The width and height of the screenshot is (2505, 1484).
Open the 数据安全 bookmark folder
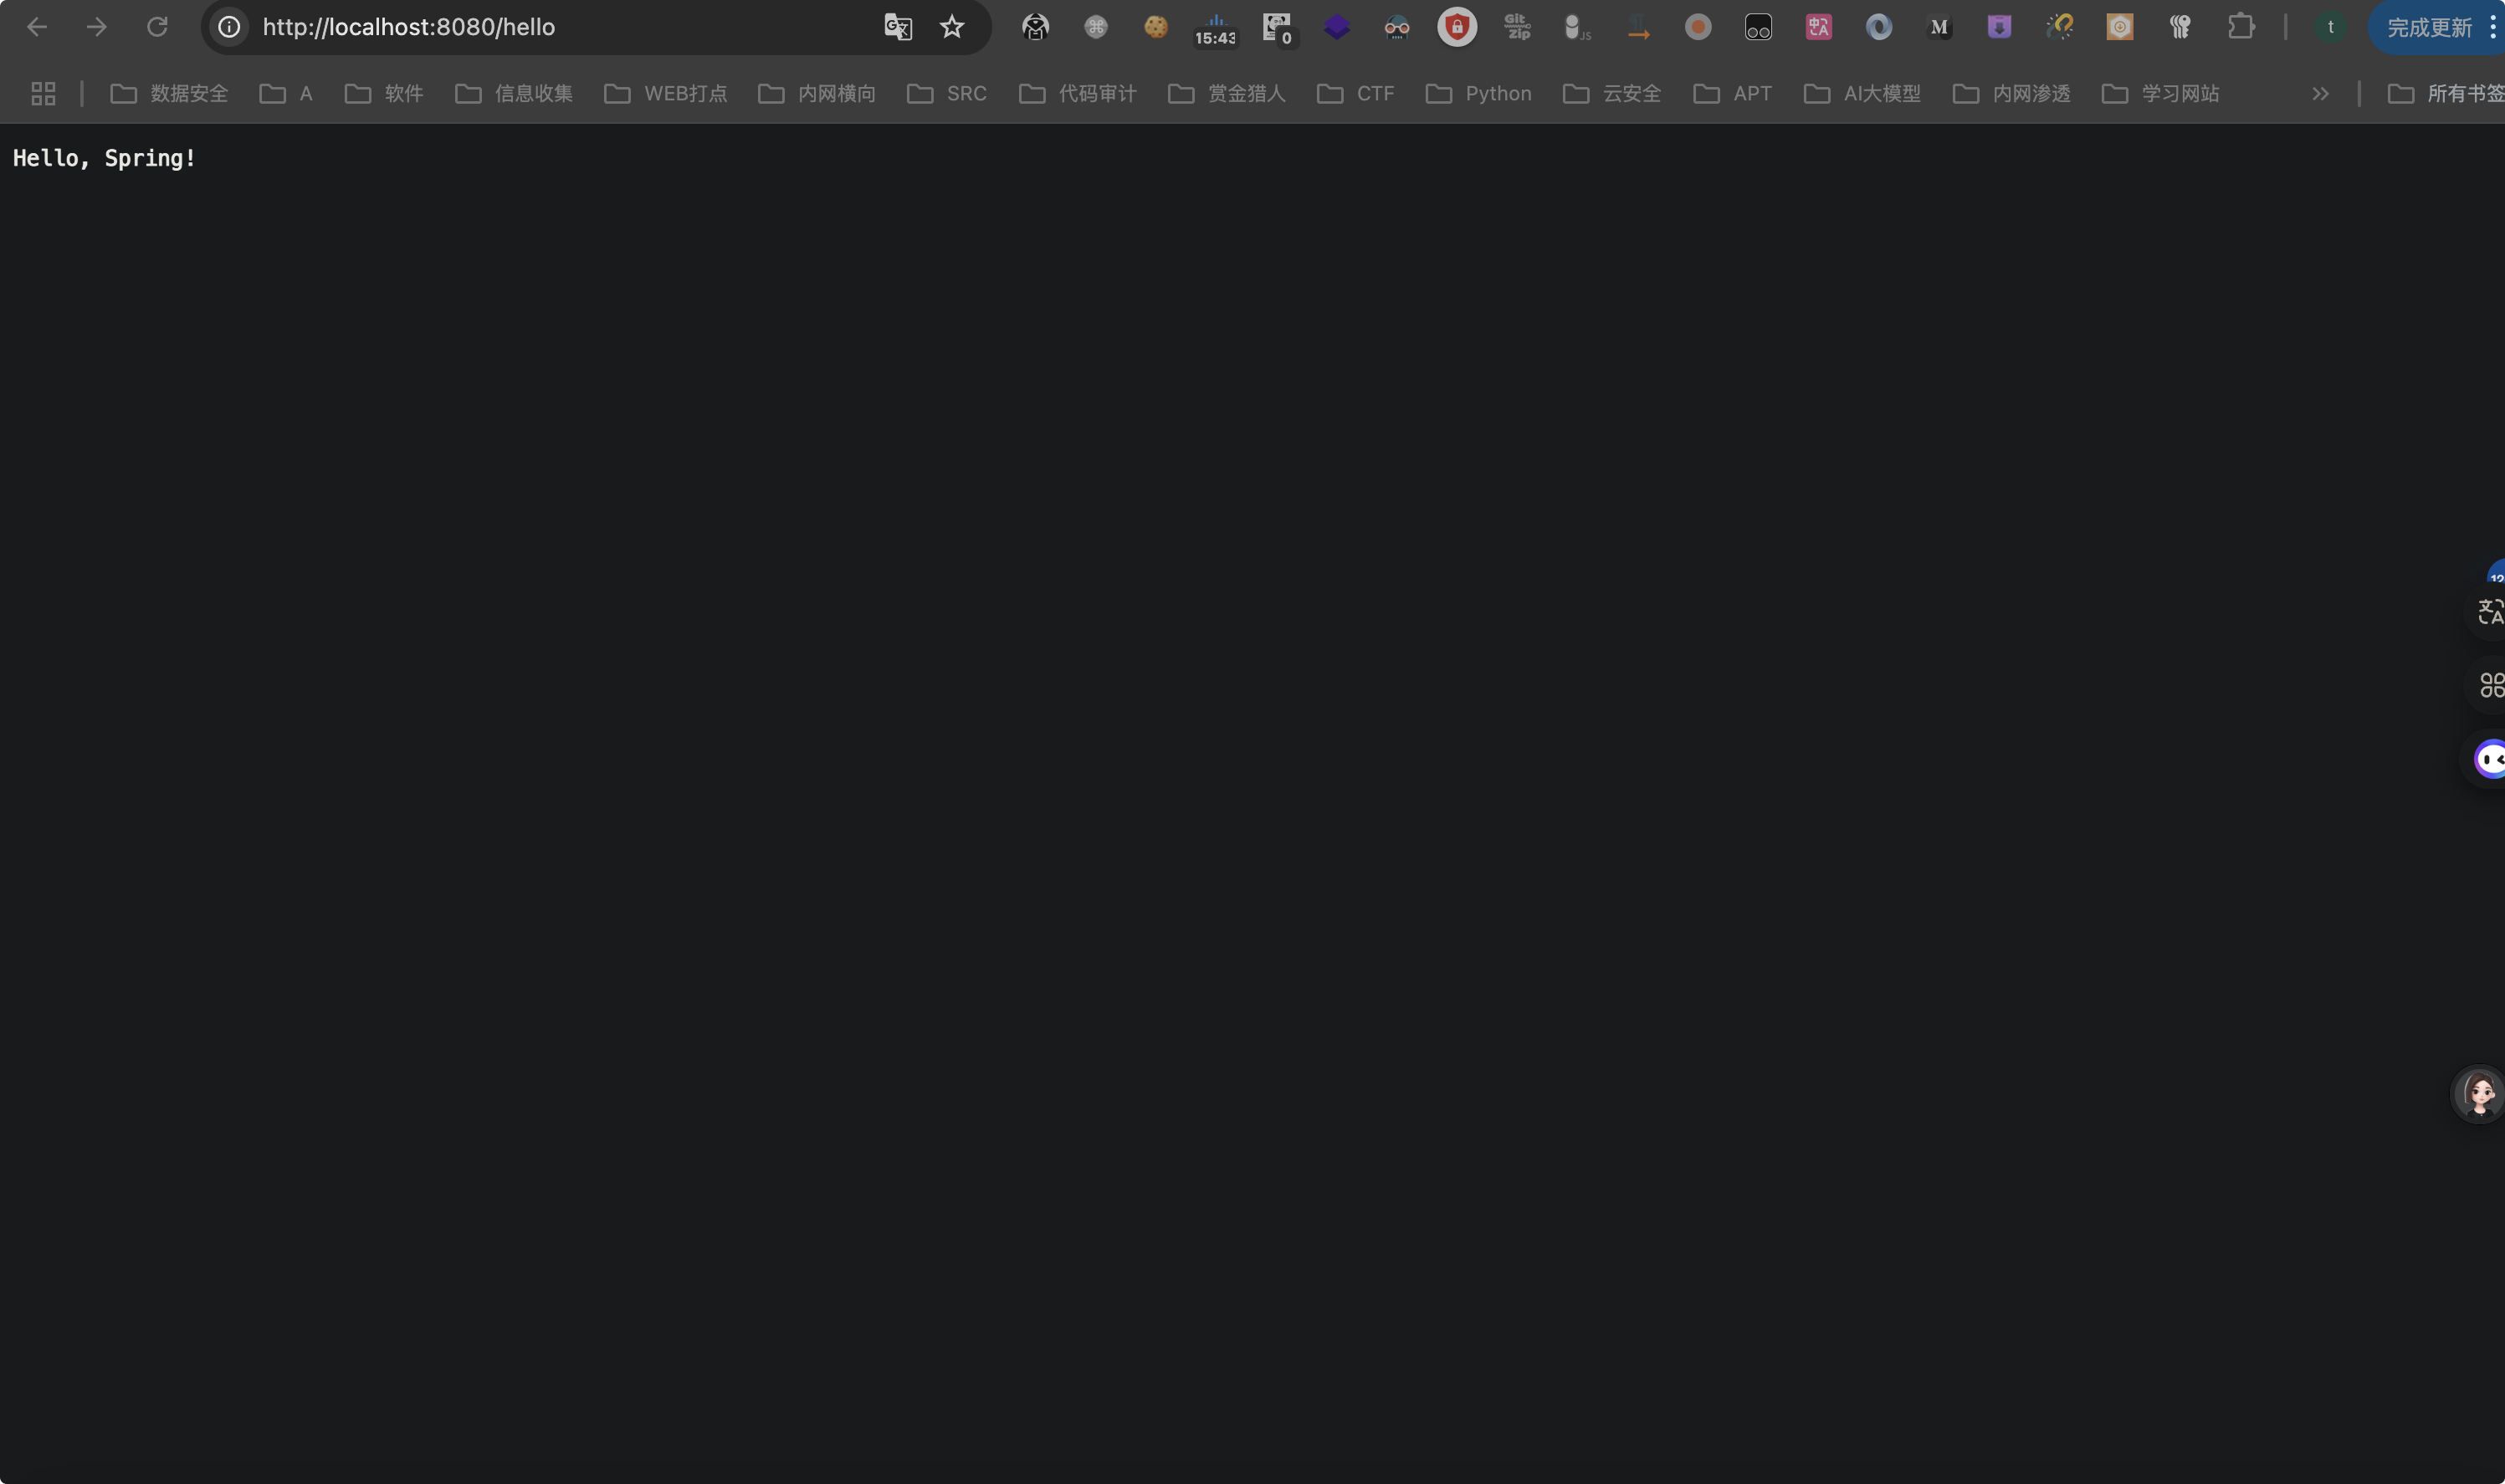tap(169, 93)
